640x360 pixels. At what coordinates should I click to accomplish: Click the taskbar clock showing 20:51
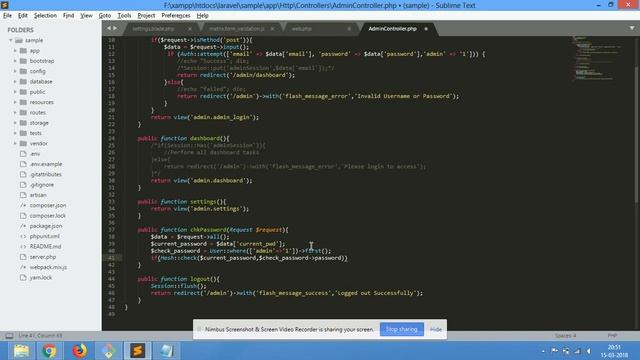click(614, 351)
